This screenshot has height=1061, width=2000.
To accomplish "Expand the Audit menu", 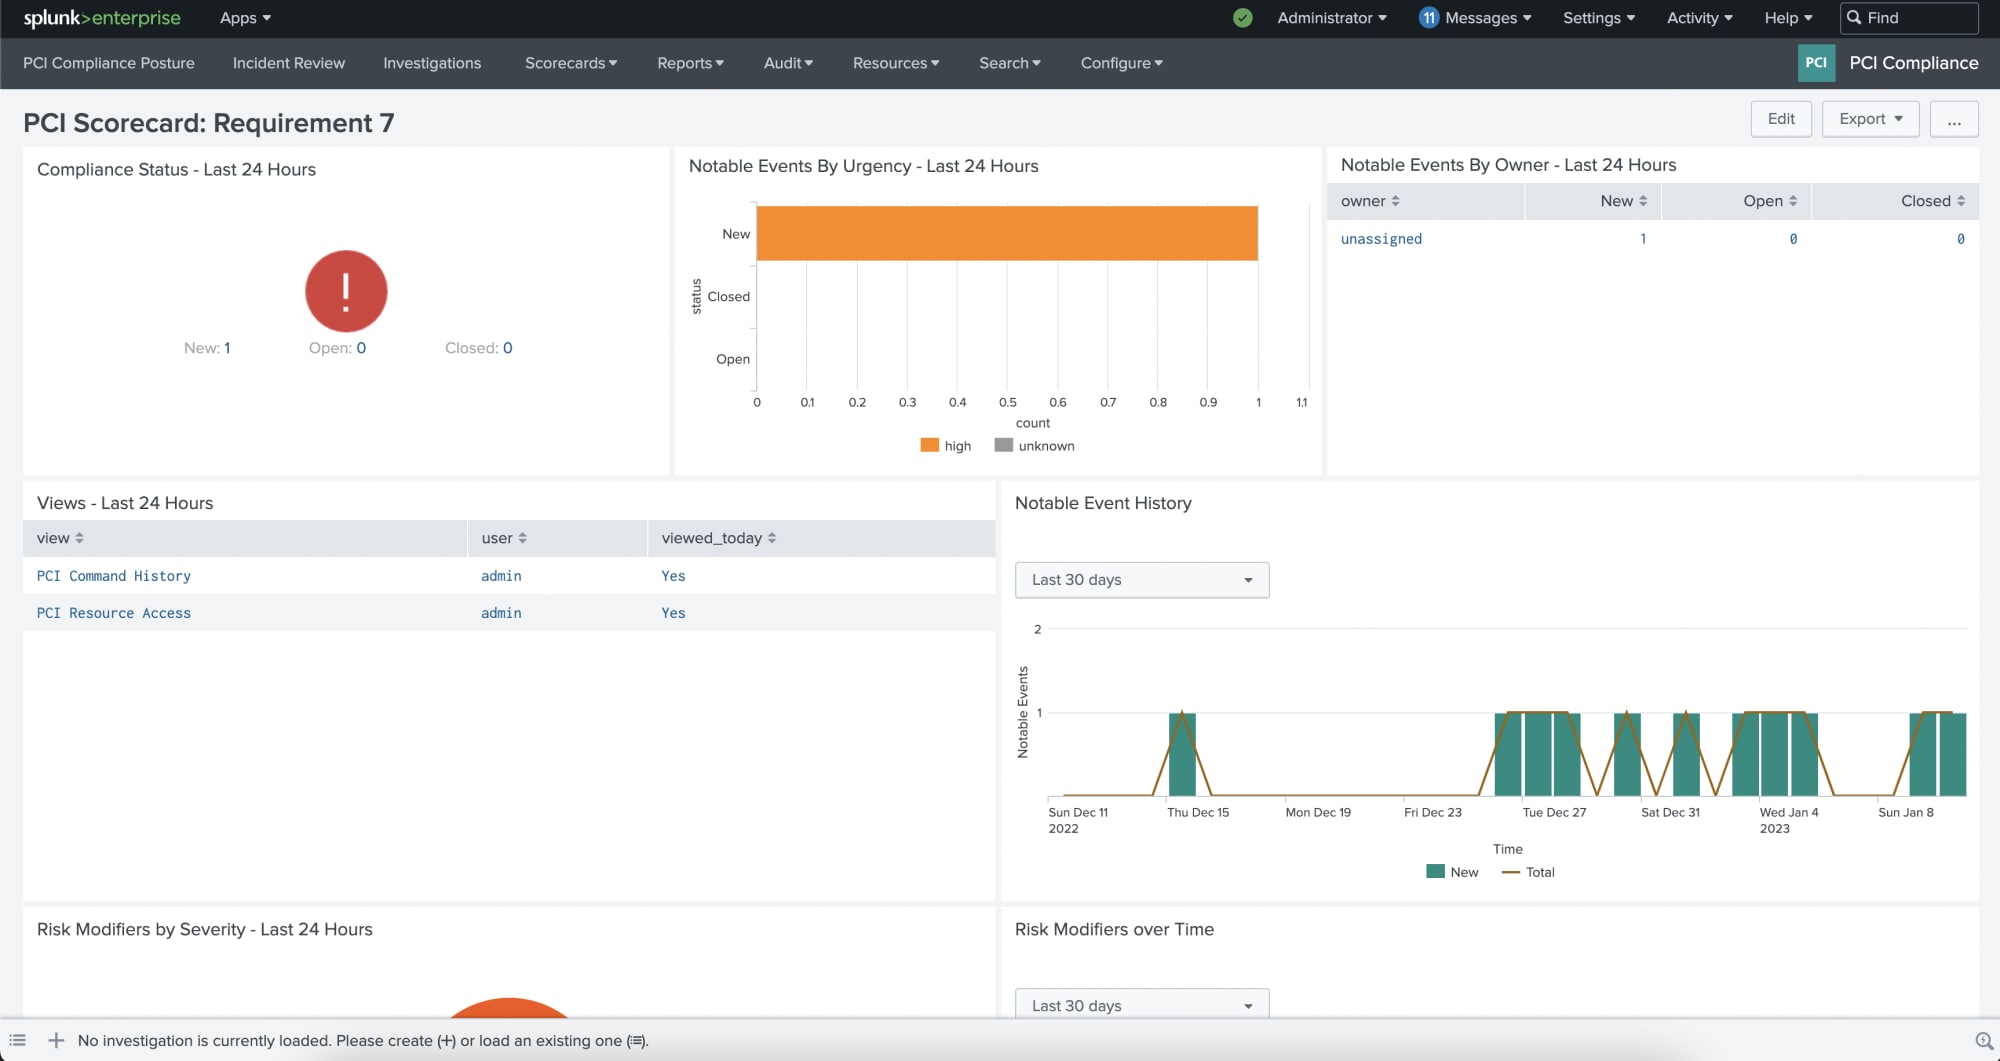I will (x=788, y=63).
